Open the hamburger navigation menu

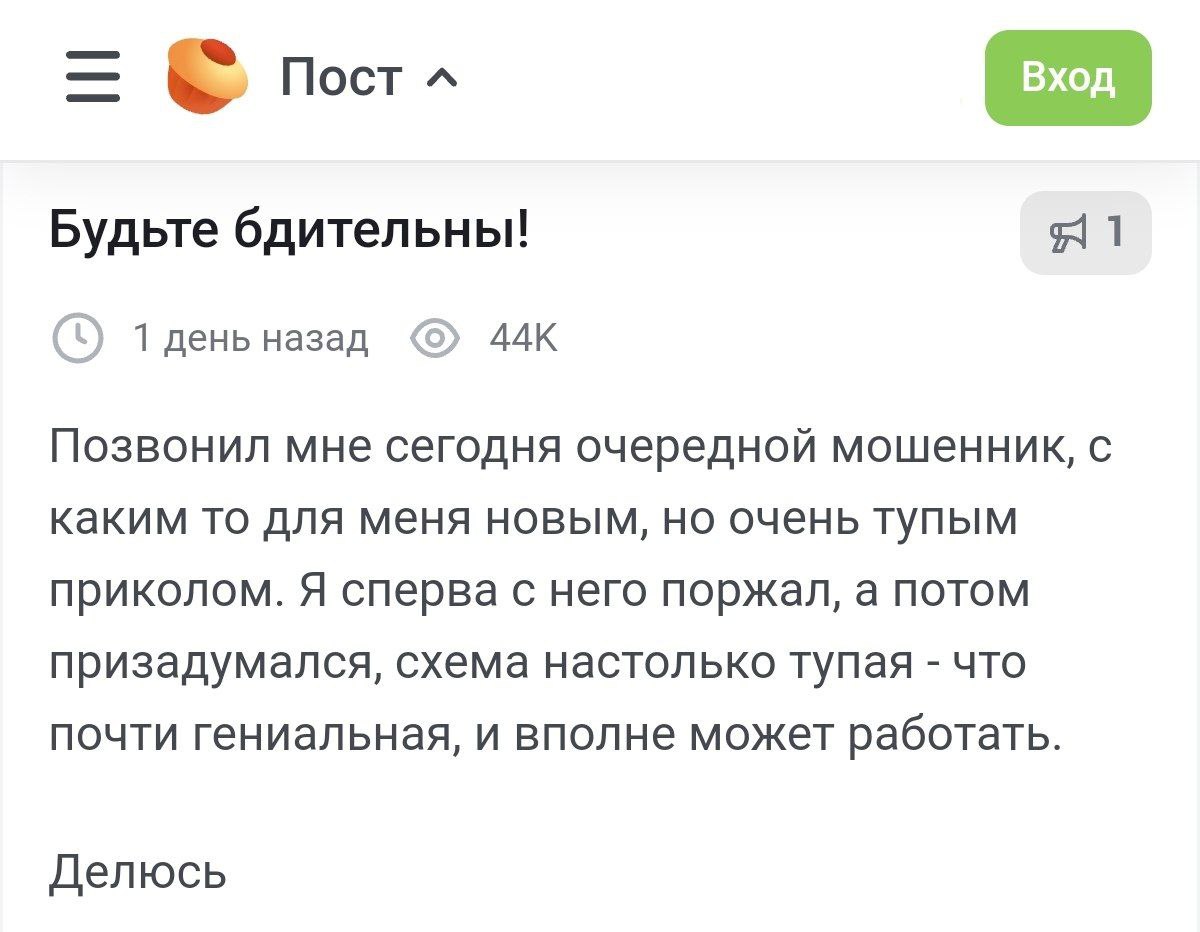93,77
